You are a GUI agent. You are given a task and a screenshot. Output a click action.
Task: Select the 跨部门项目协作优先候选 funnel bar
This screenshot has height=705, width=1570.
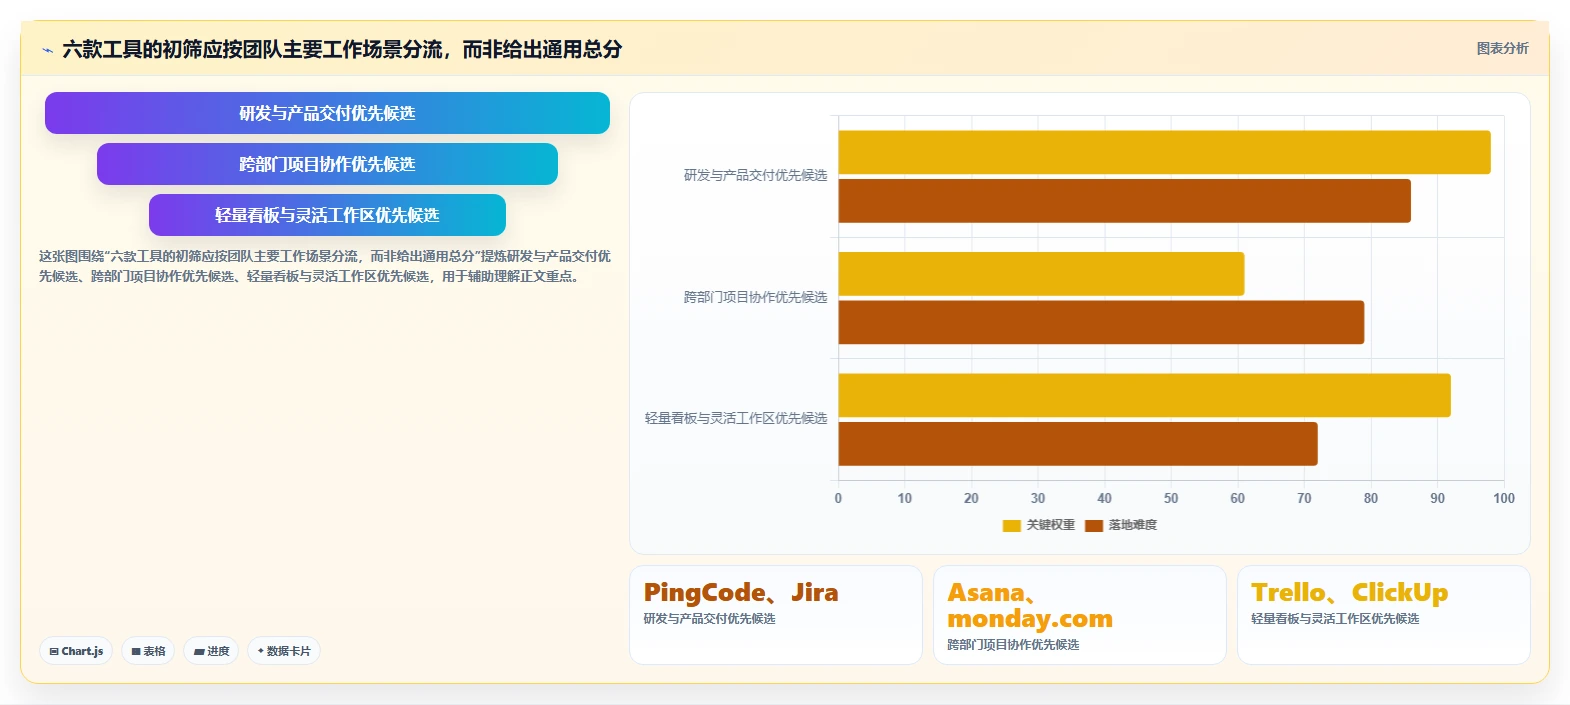tap(327, 164)
